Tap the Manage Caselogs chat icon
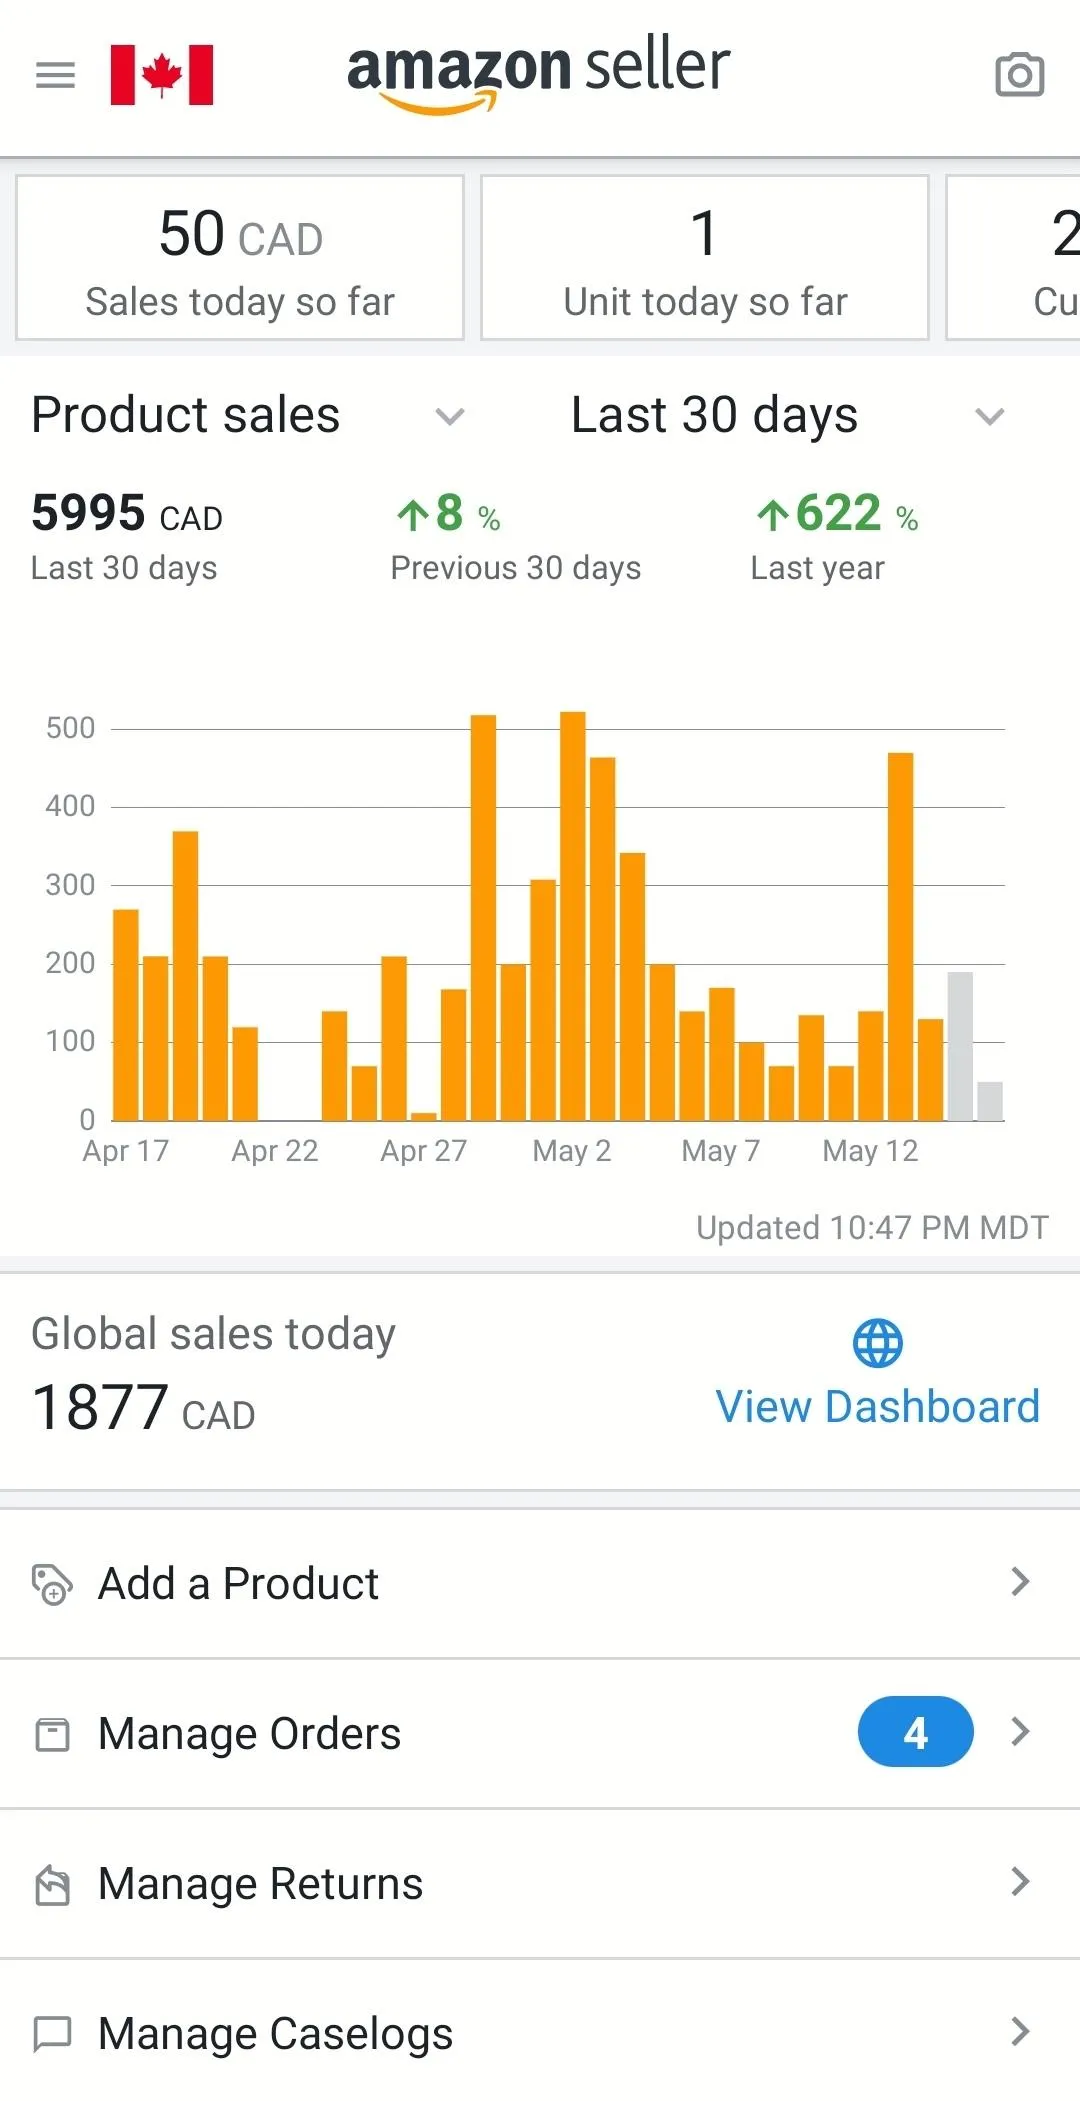This screenshot has height=2101, width=1080. [52, 2034]
